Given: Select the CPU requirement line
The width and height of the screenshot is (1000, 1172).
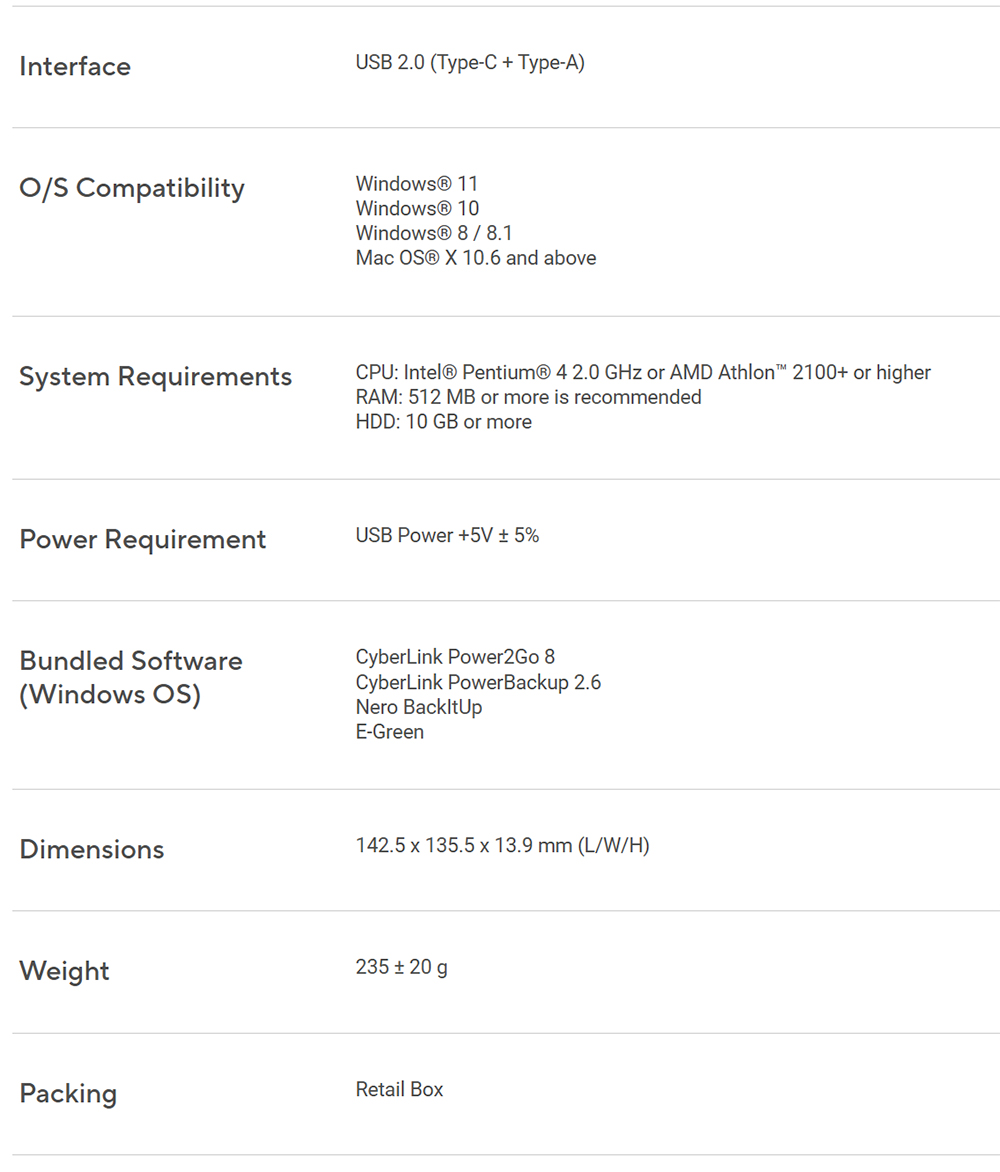Looking at the screenshot, I should (643, 373).
